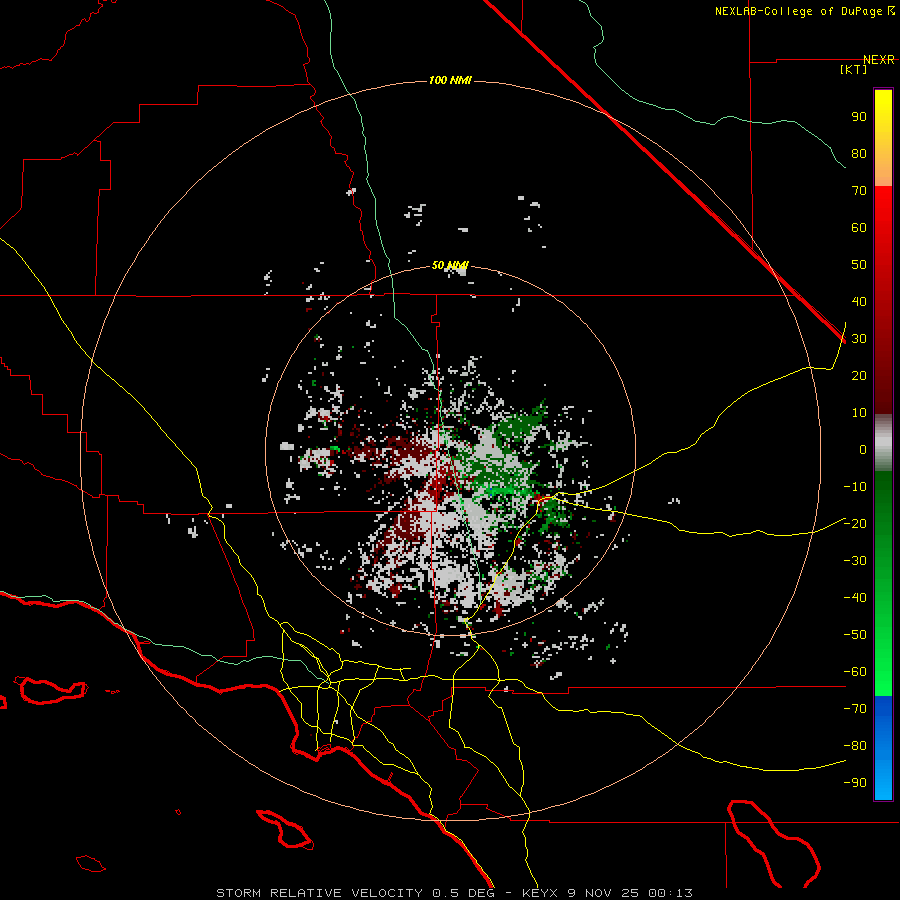Select the -40 knot value on the scale
The width and height of the screenshot is (900, 900).
pyautogui.click(x=855, y=598)
